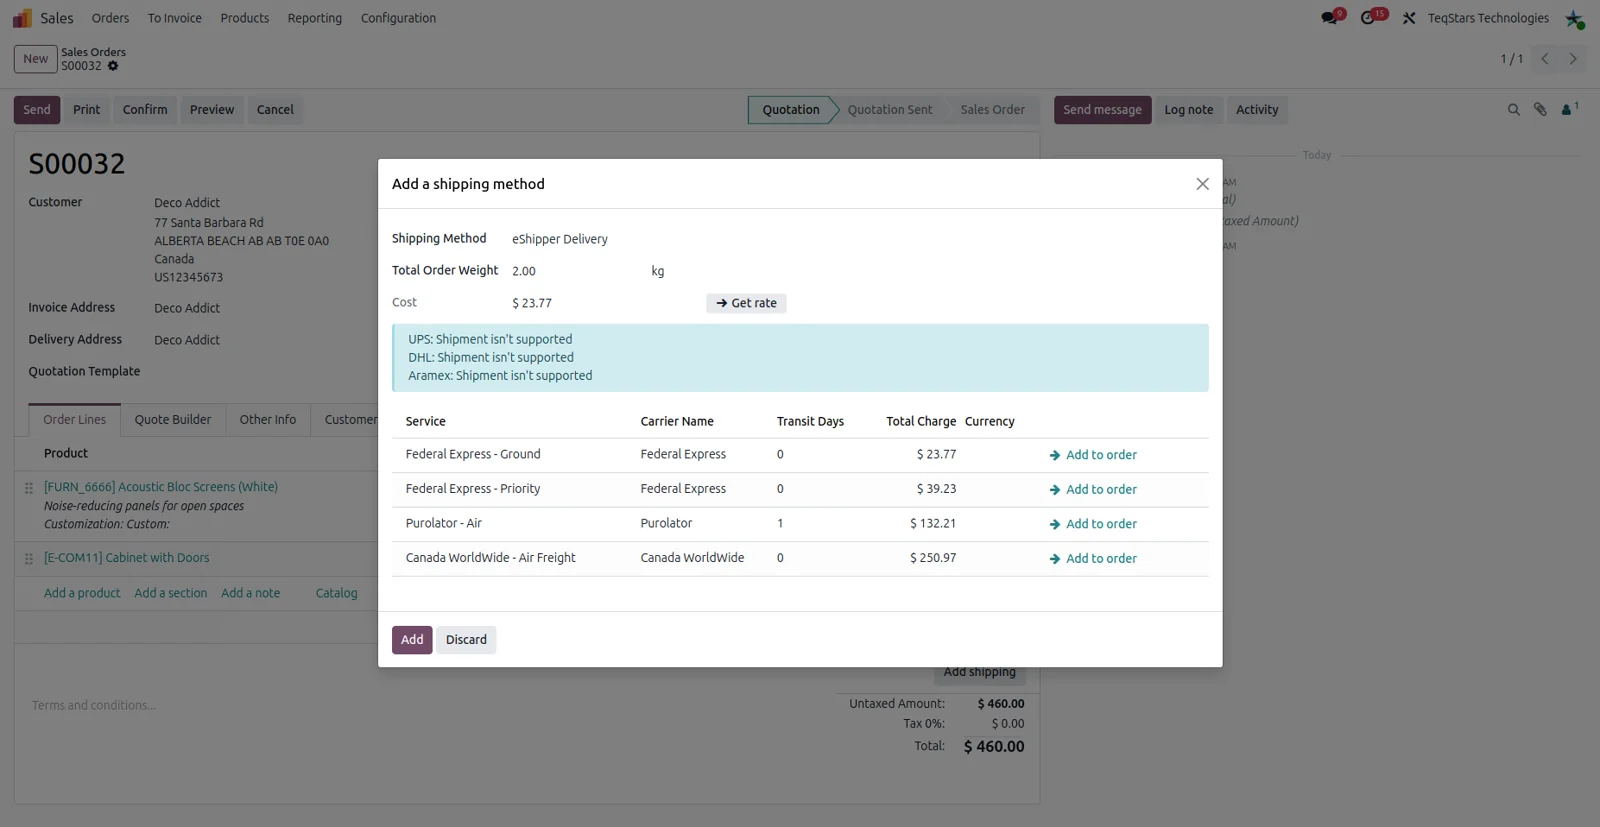The width and height of the screenshot is (1600, 827).
Task: Open the TeqStars Technologies company switcher
Action: 1488,18
